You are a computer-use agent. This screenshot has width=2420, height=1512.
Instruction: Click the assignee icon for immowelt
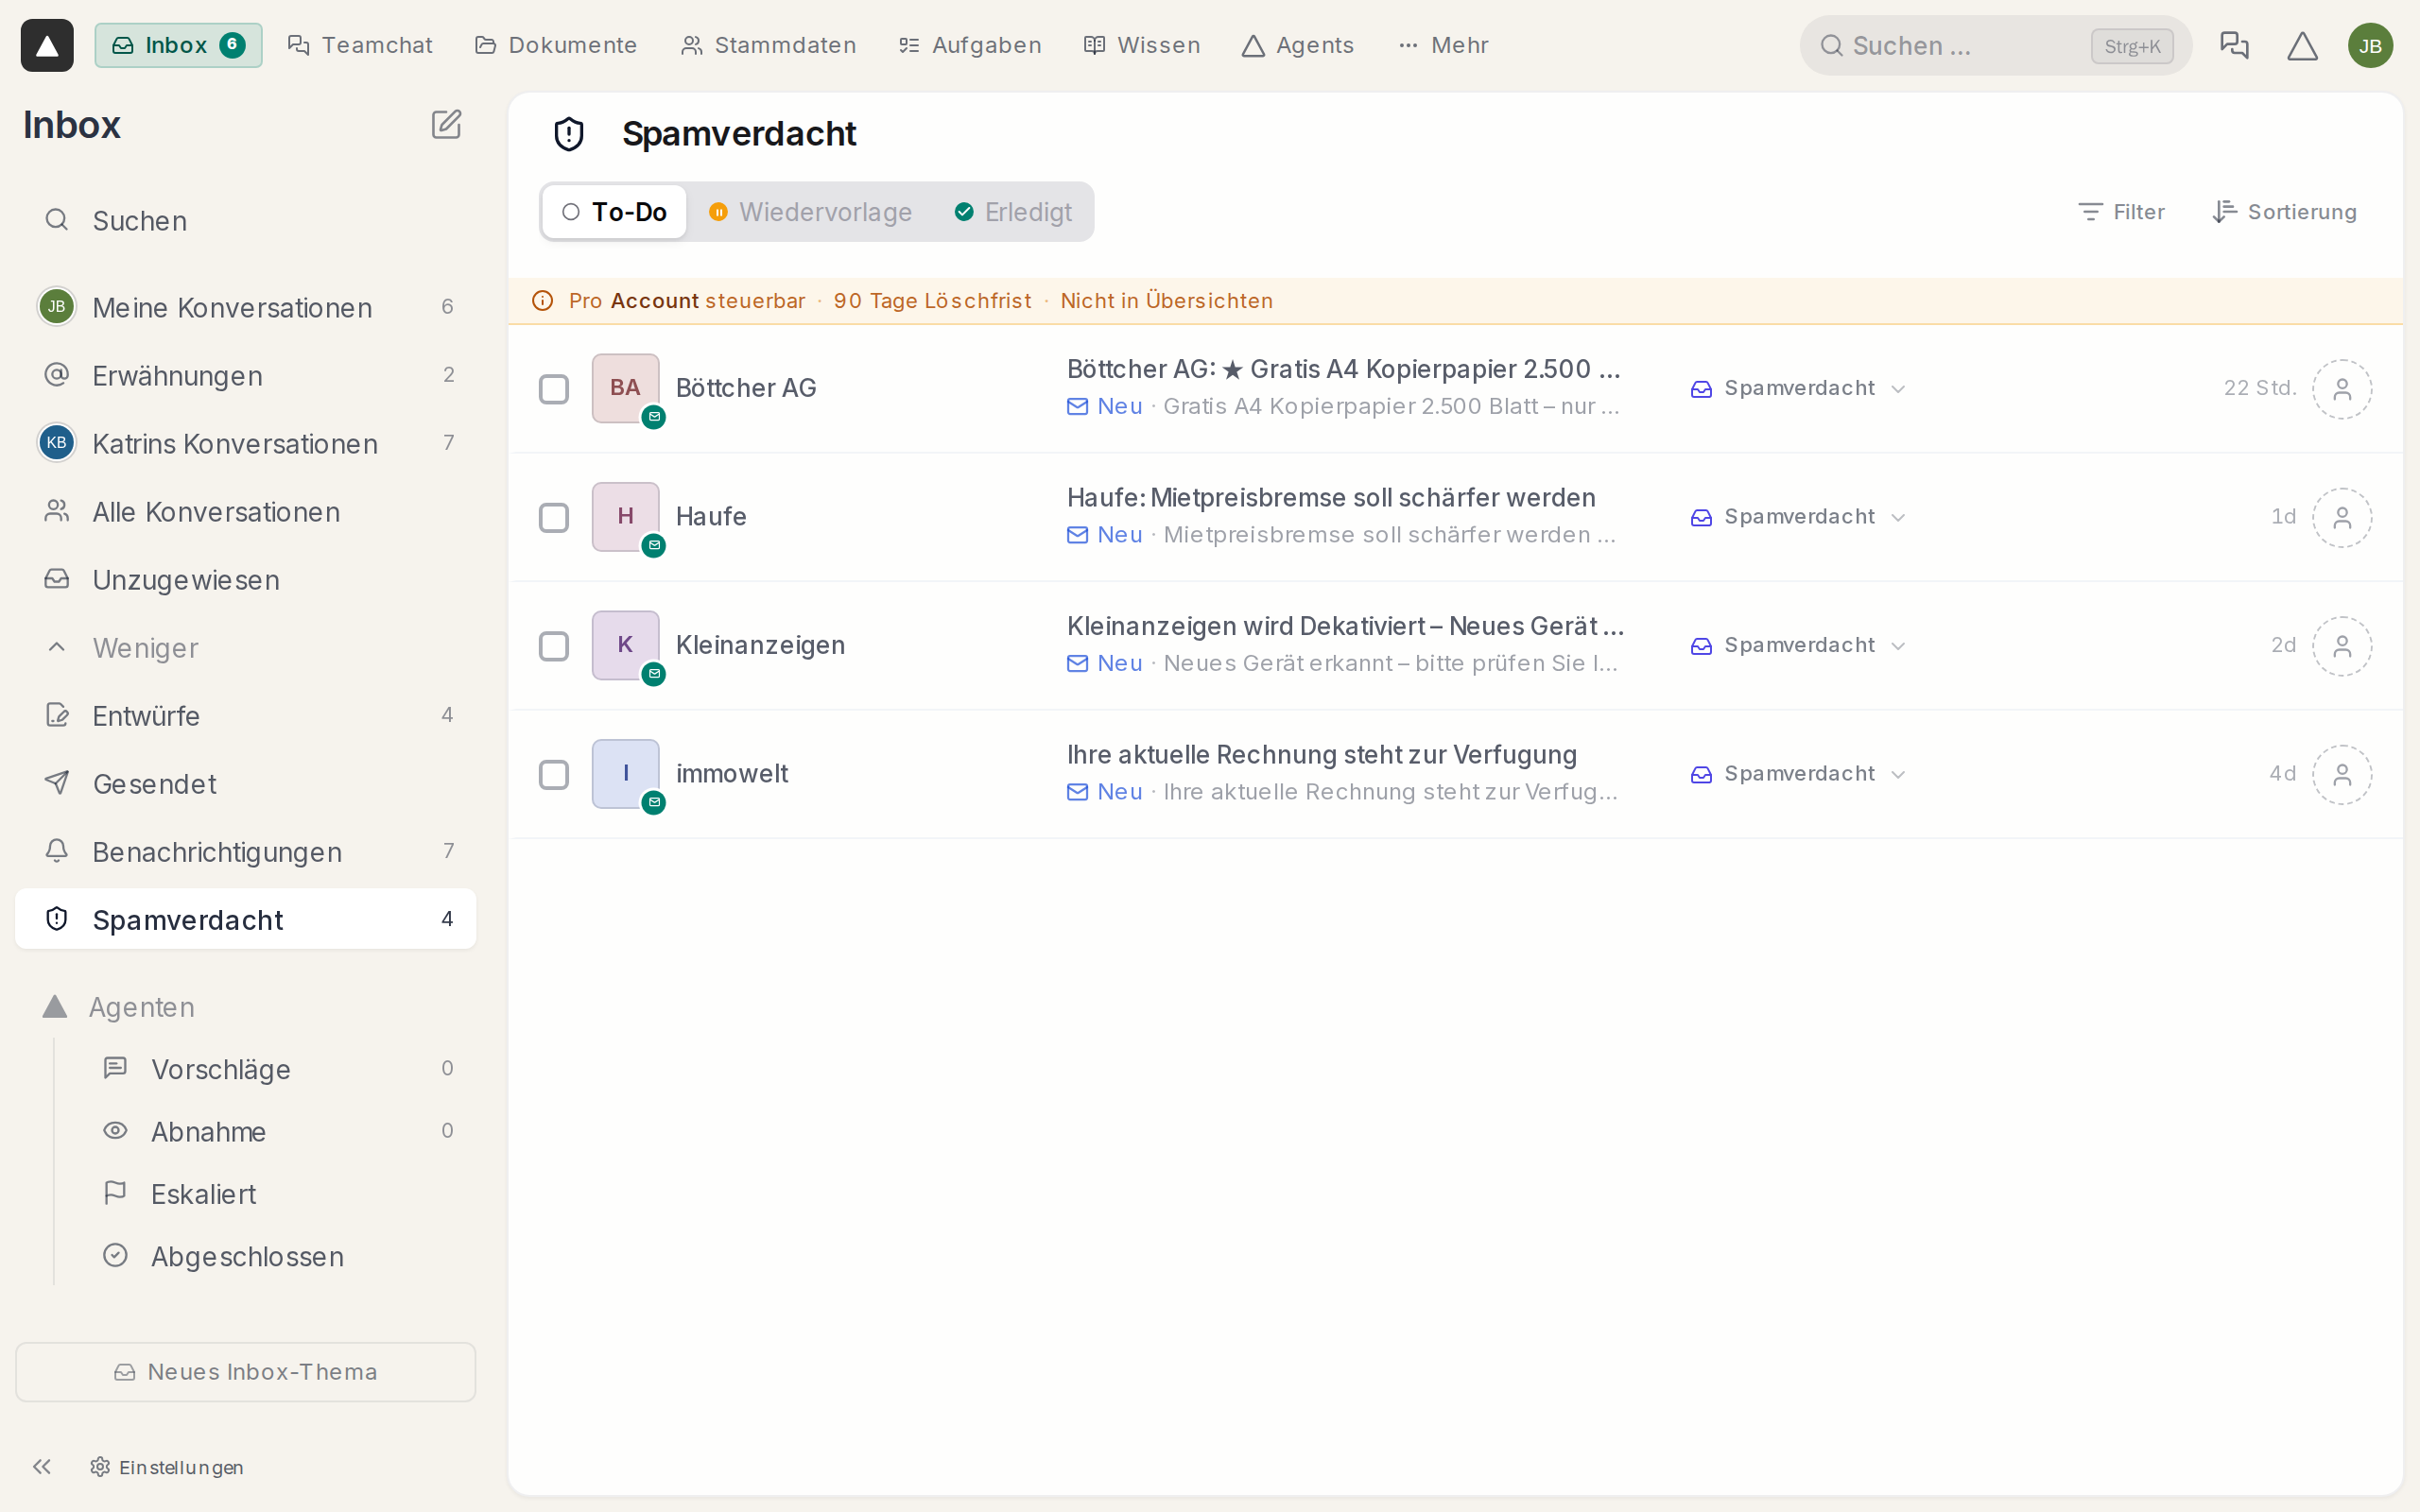pos(2341,774)
